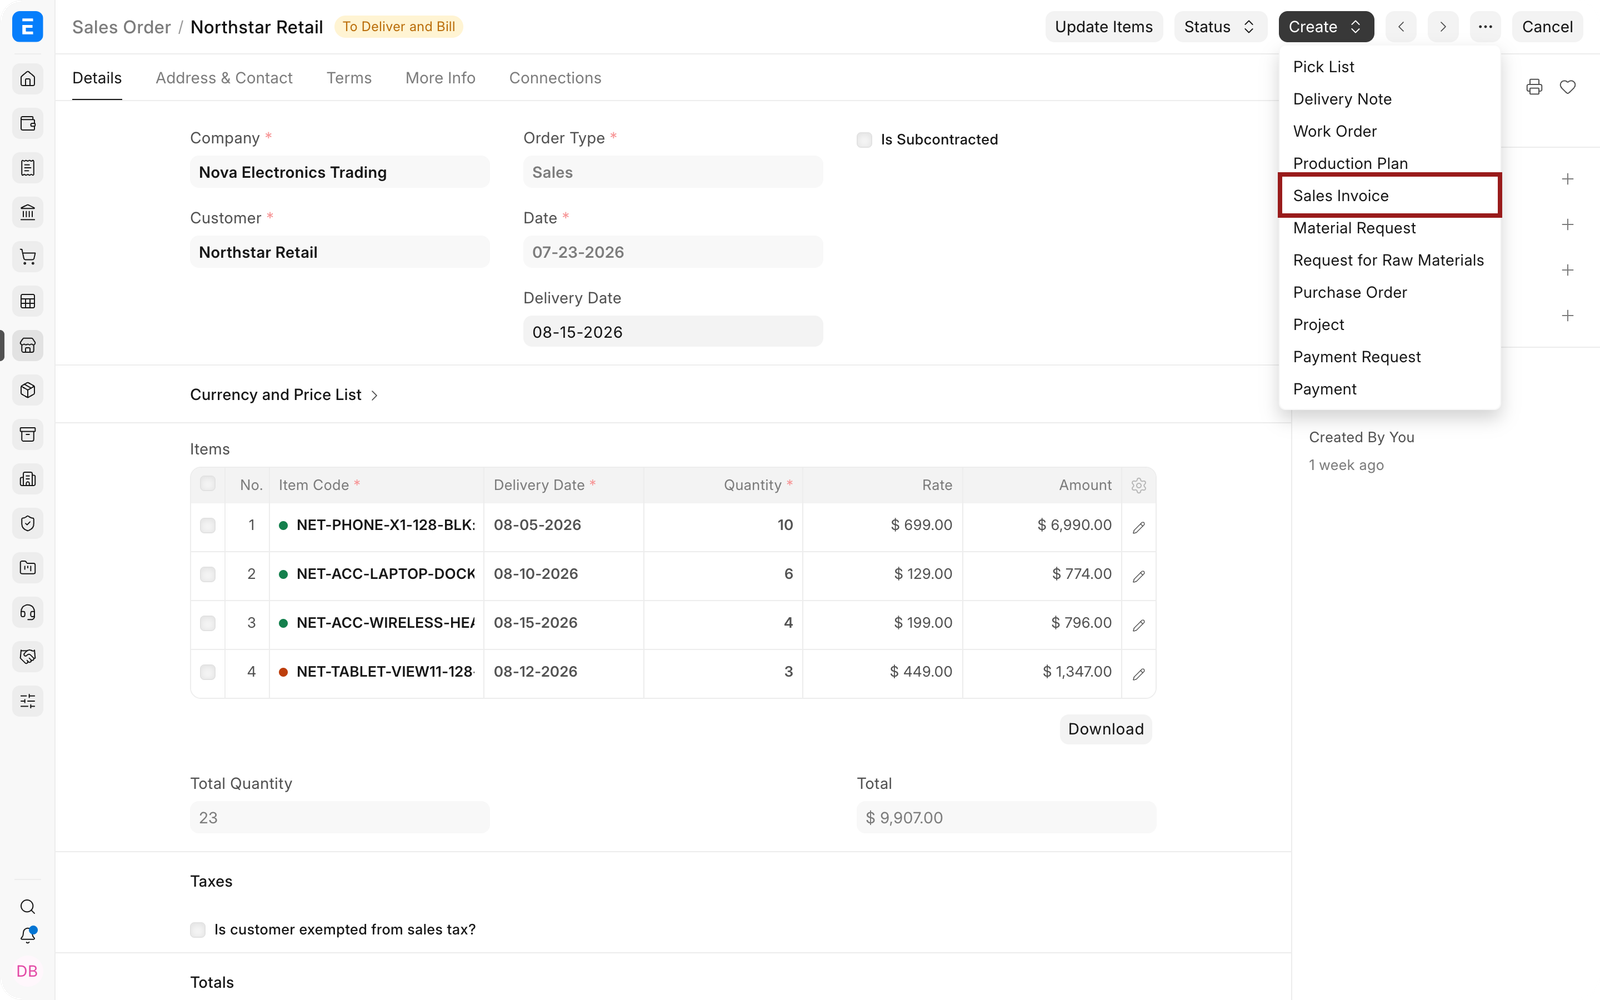The image size is (1600, 1000).
Task: Toggle Is Subcontracted checkbox
Action: [865, 140]
